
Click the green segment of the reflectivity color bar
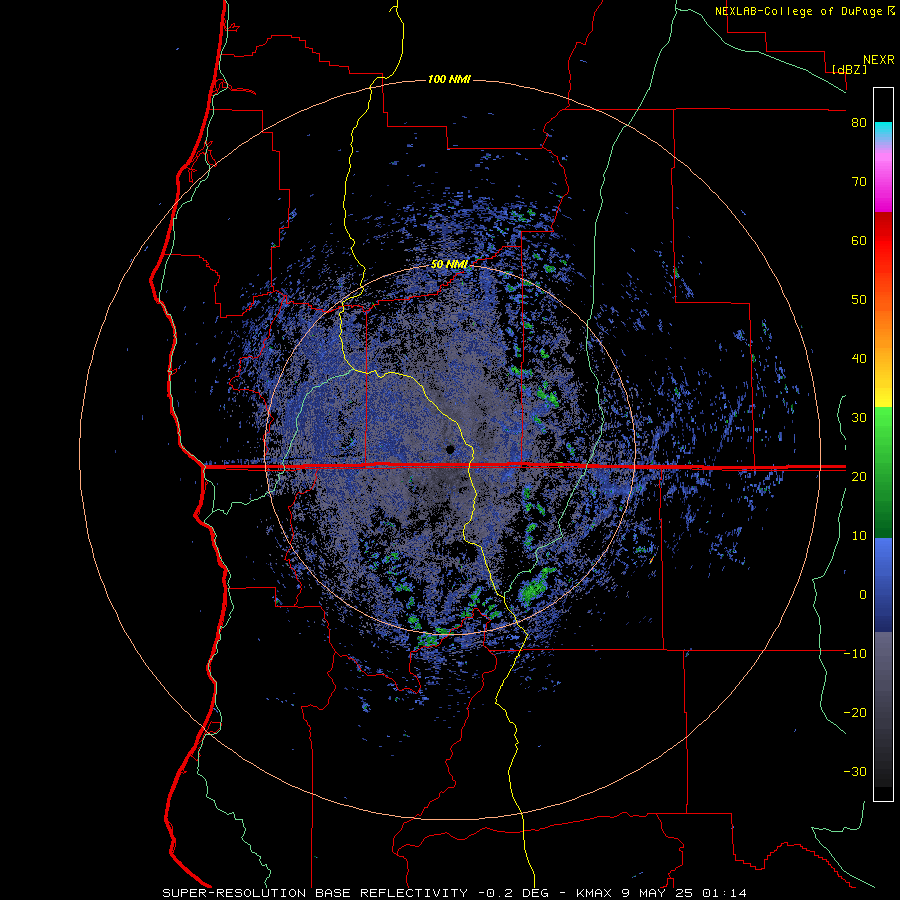point(883,472)
